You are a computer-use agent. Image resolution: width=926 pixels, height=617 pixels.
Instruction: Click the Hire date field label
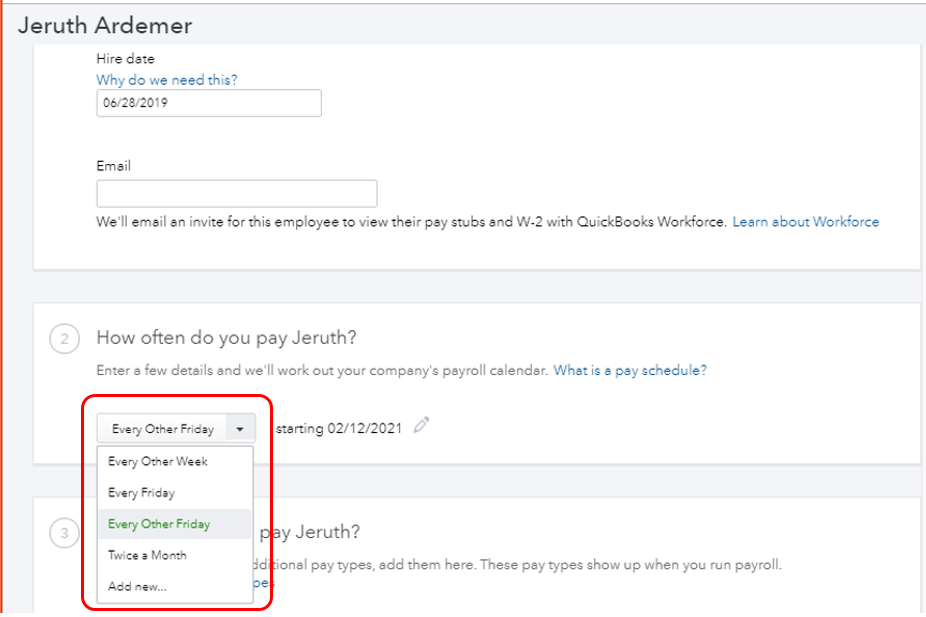pyautogui.click(x=125, y=59)
